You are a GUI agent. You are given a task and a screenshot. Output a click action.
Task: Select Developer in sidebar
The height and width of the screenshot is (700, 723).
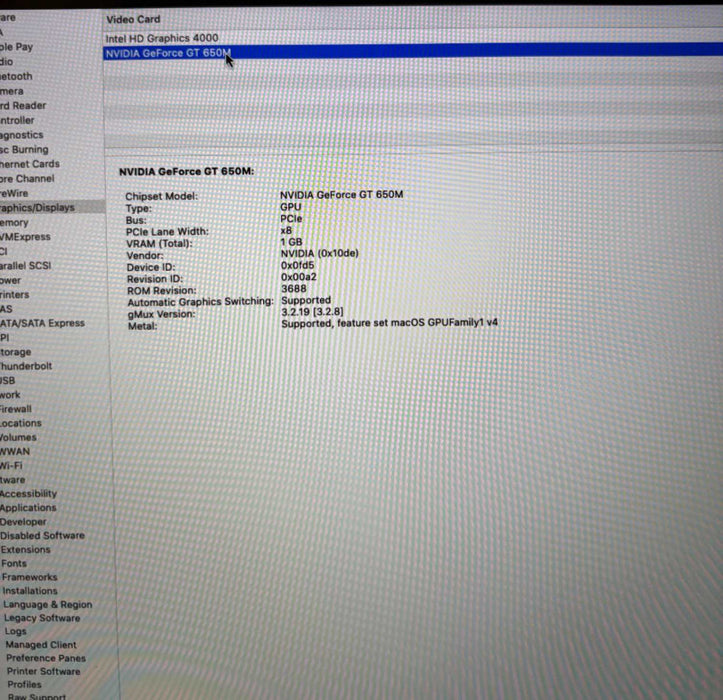pyautogui.click(x=23, y=522)
